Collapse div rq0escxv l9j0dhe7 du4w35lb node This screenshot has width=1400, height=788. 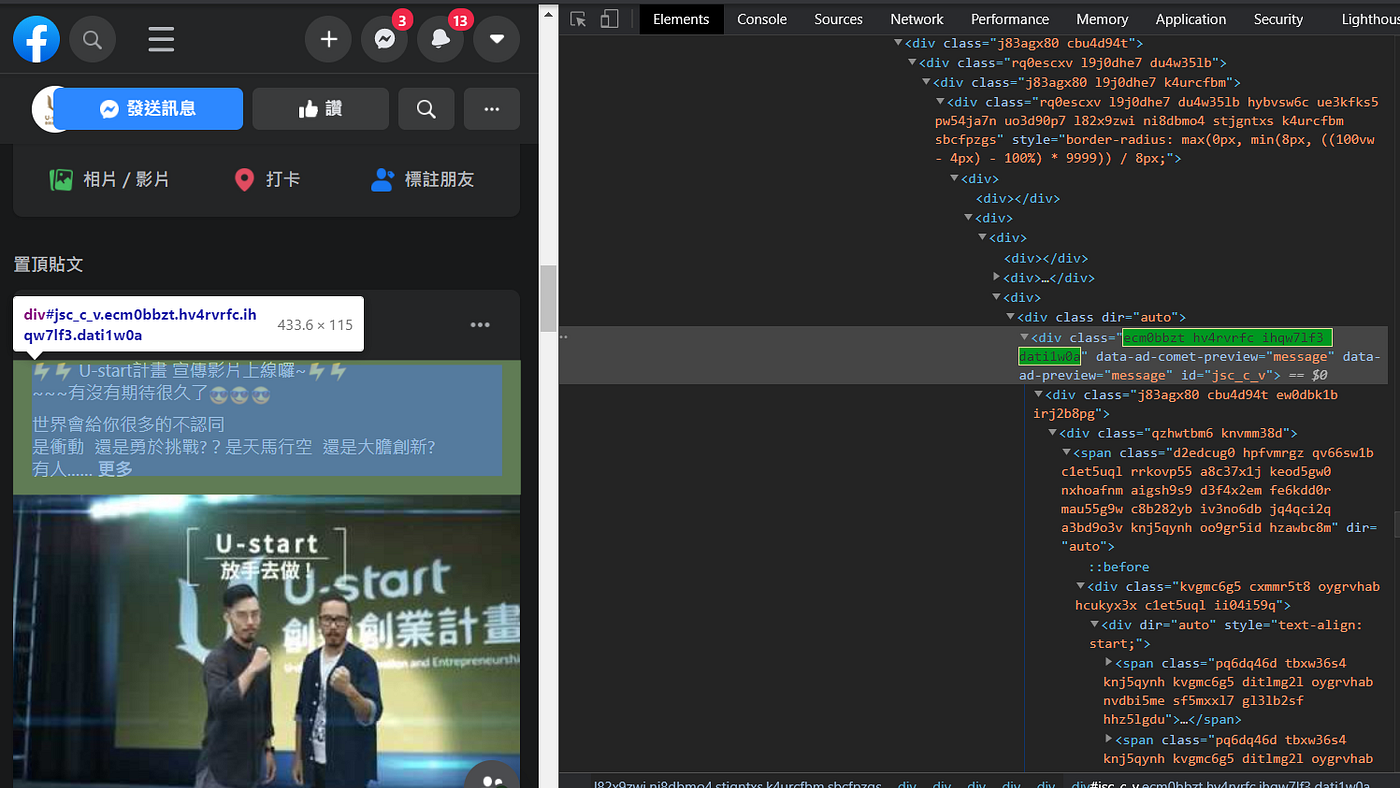pos(912,62)
